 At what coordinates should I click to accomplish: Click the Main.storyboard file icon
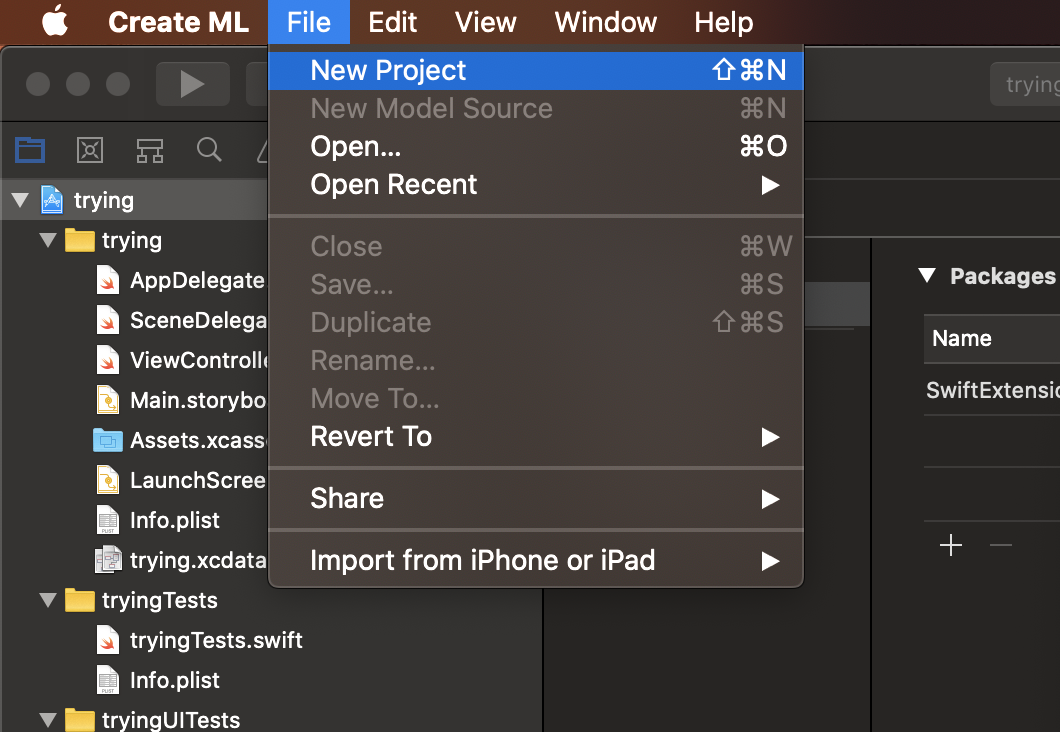click(x=108, y=399)
